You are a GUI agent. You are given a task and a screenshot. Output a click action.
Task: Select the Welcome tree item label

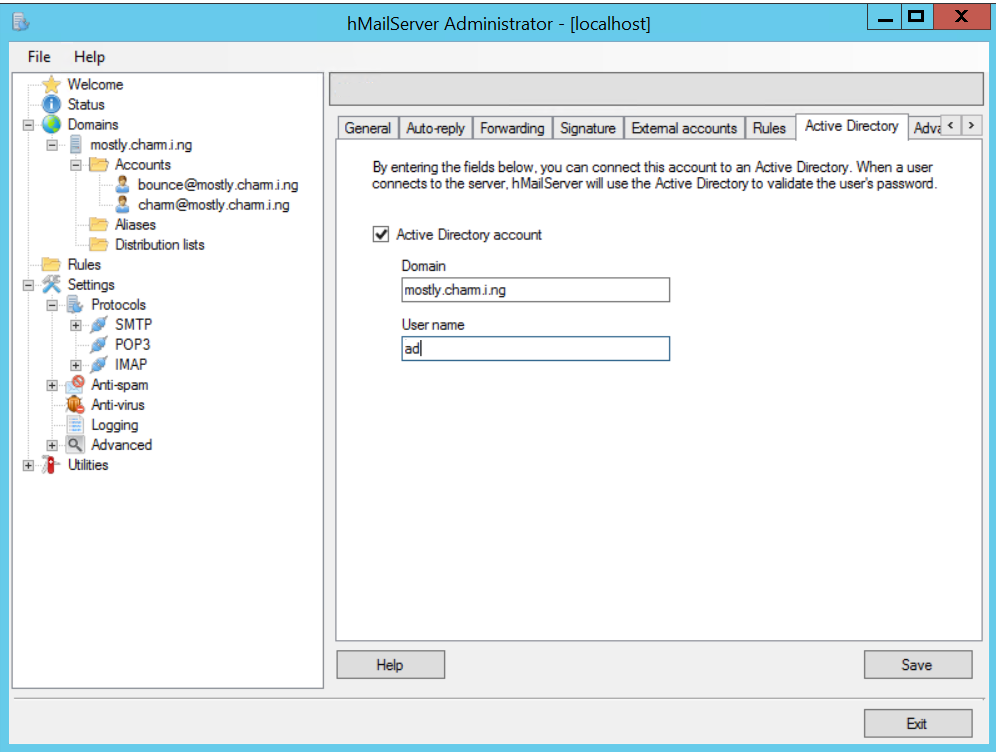(x=95, y=84)
